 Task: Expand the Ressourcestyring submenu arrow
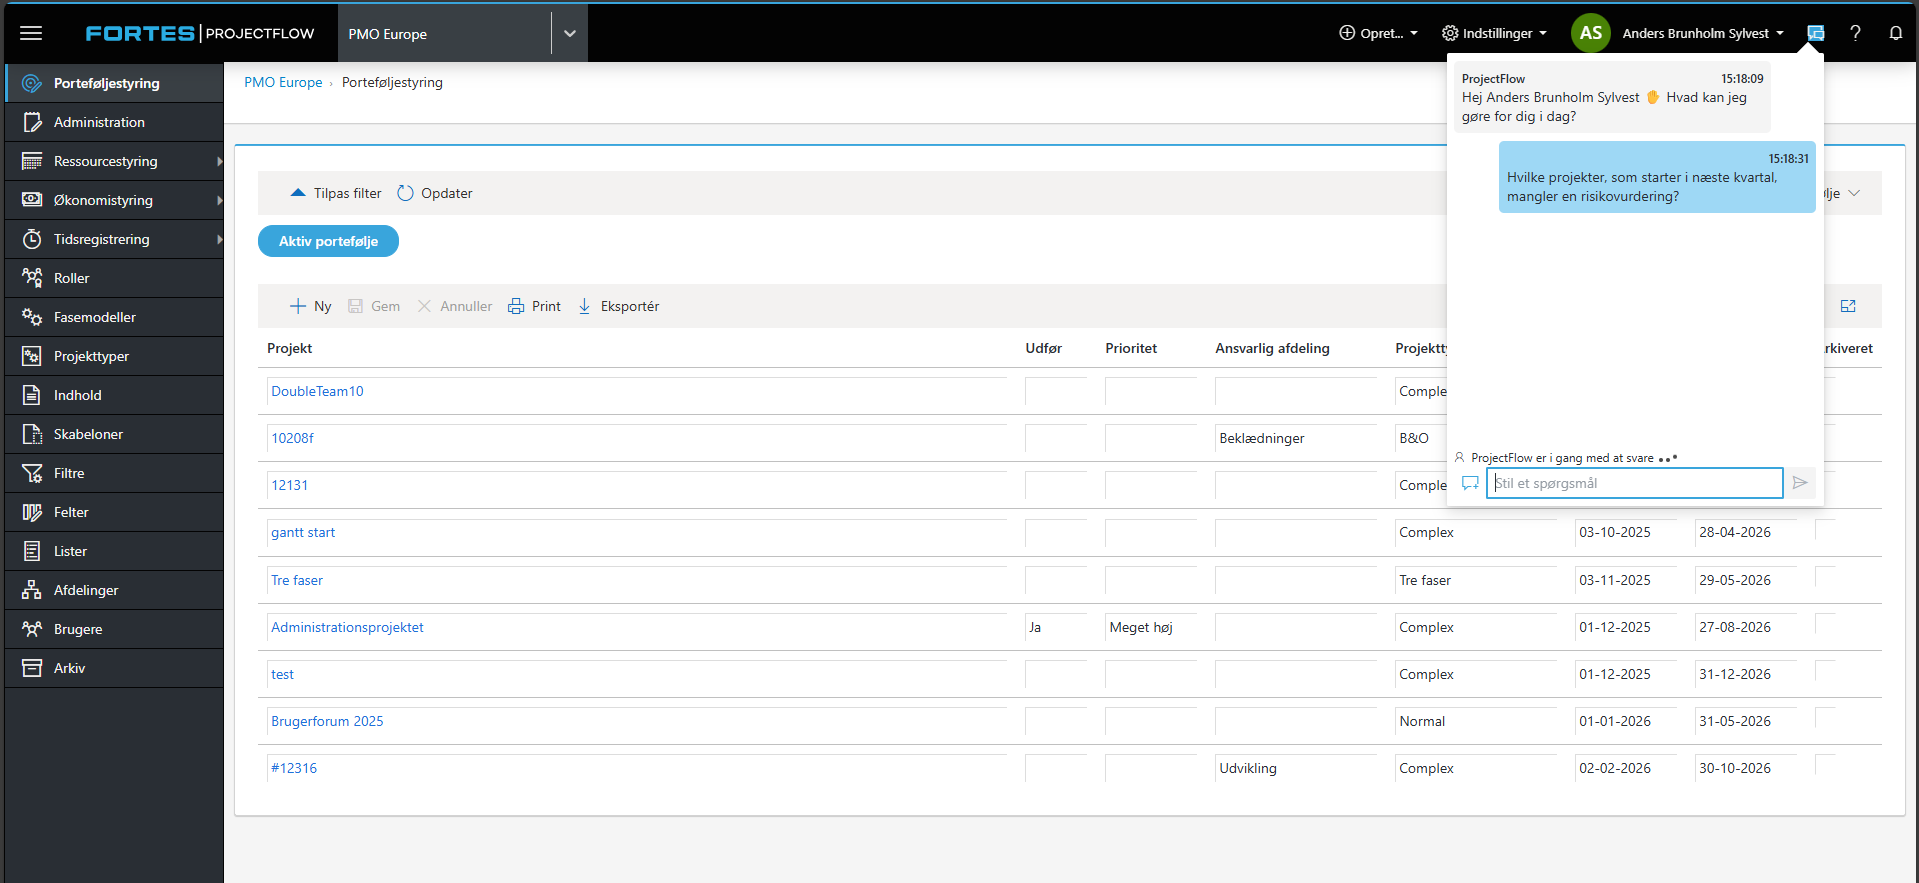click(219, 161)
